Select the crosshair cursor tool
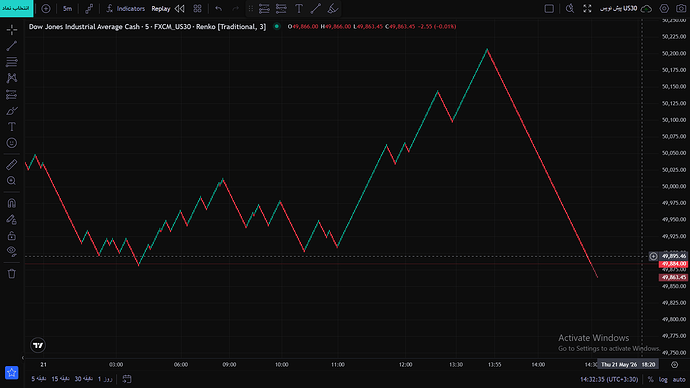The height and width of the screenshot is (388, 690). 12,30
